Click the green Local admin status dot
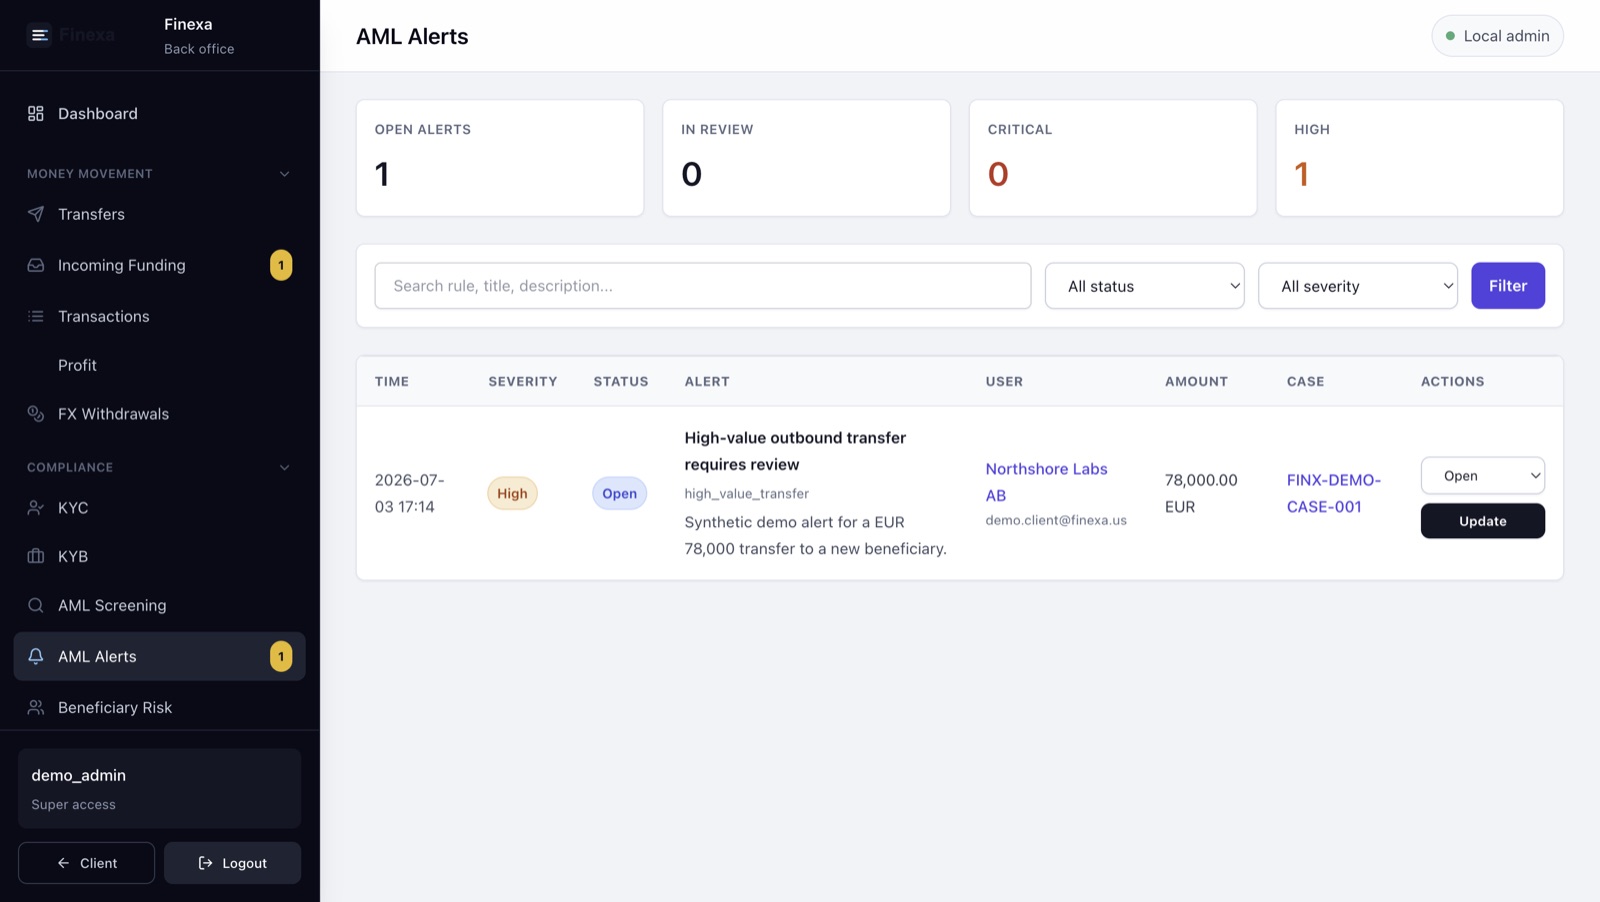1600x902 pixels. 1450,36
